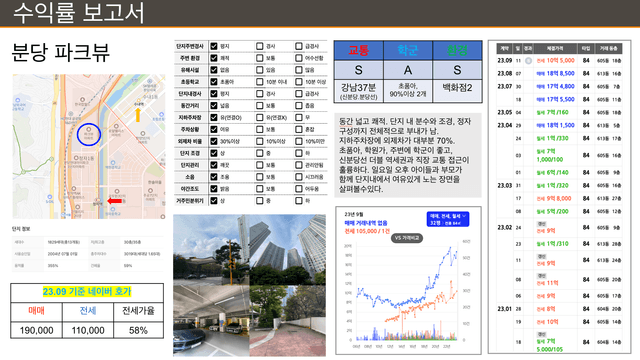Click the 계약 column header
This screenshot has width=640, height=360.
coord(504,49)
